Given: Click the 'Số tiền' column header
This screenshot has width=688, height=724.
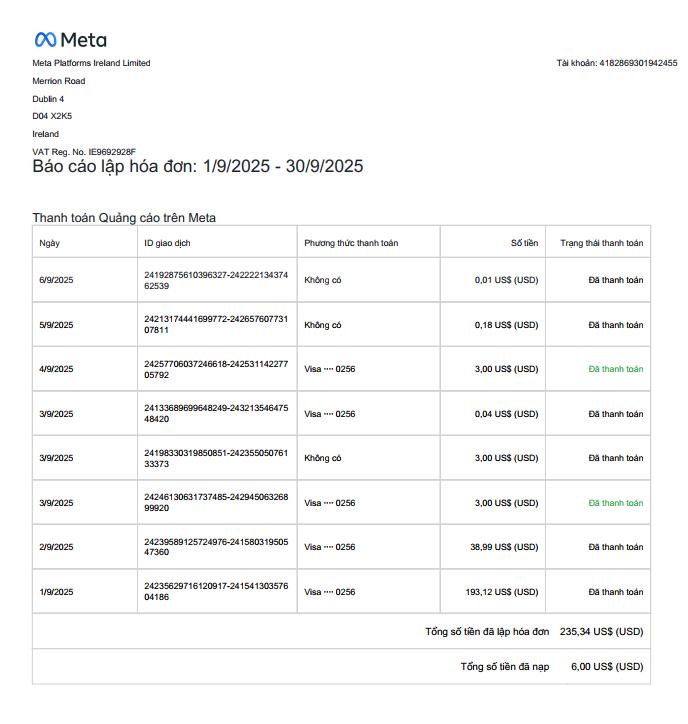Looking at the screenshot, I should [x=524, y=243].
